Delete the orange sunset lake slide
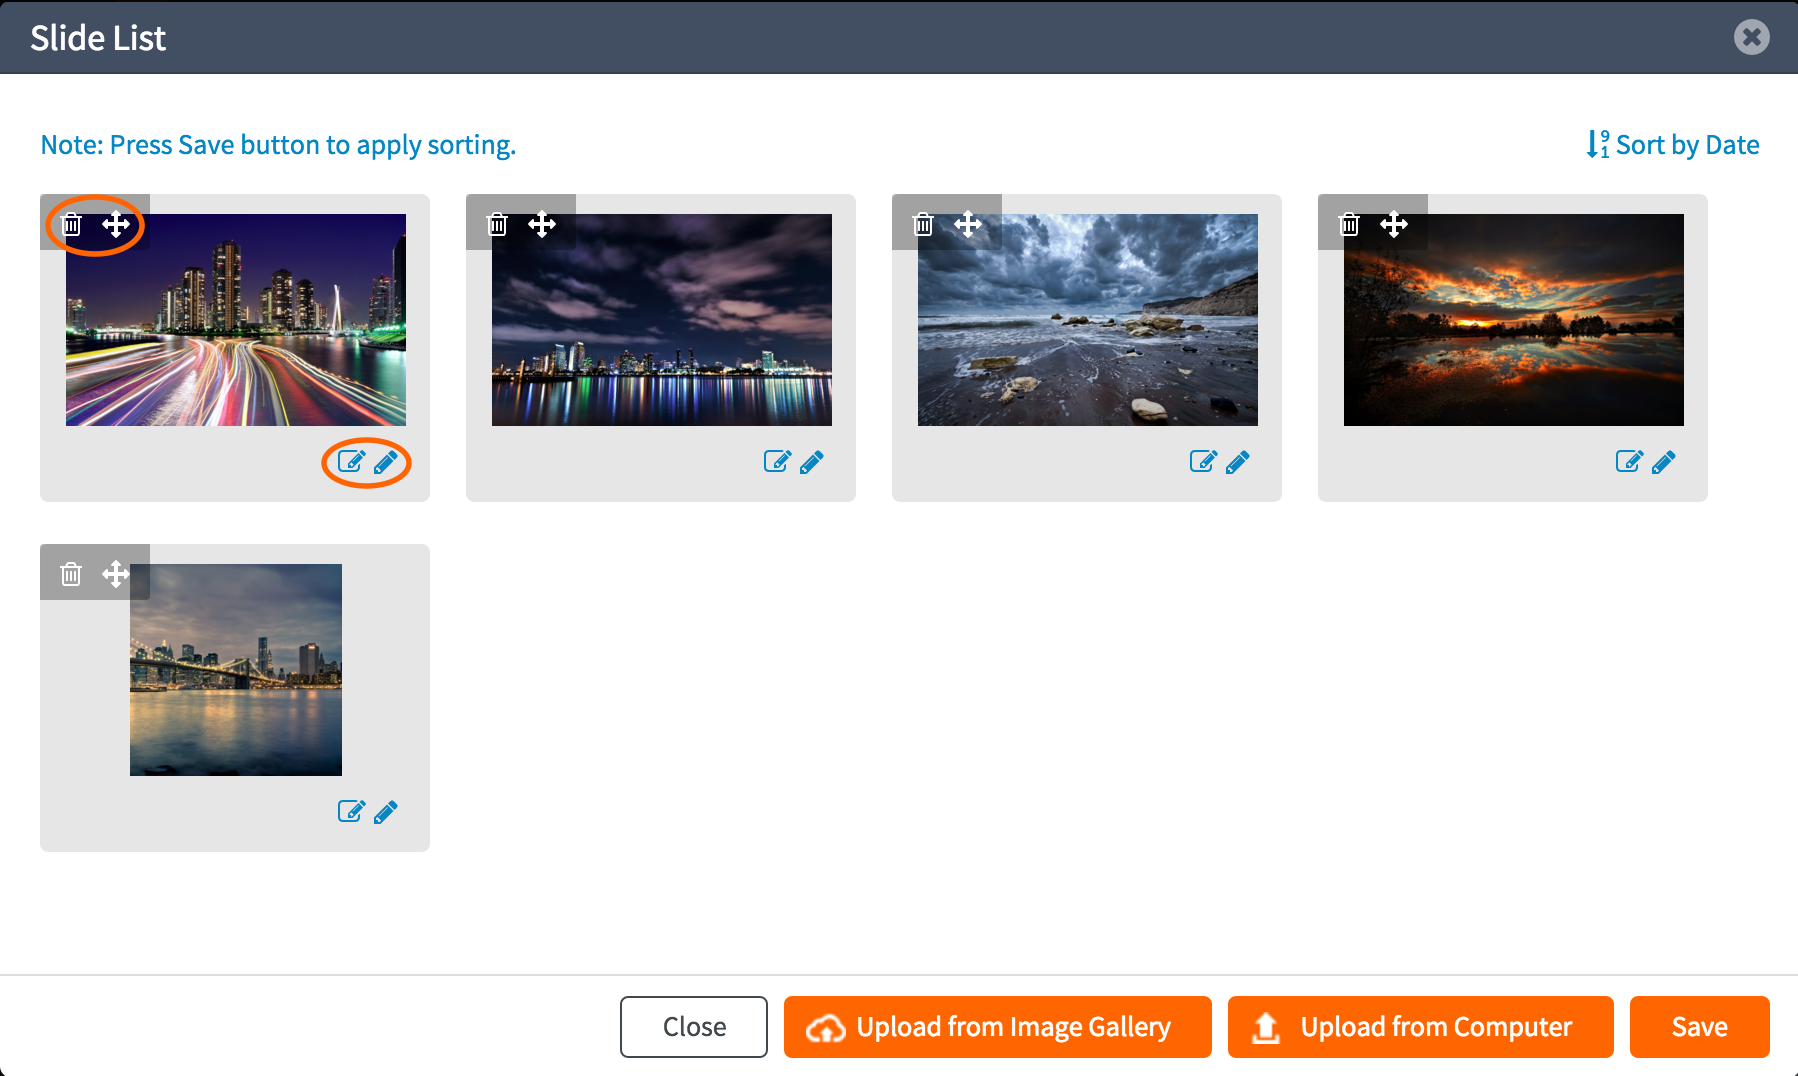Viewport: 1798px width, 1076px height. coord(1349,224)
